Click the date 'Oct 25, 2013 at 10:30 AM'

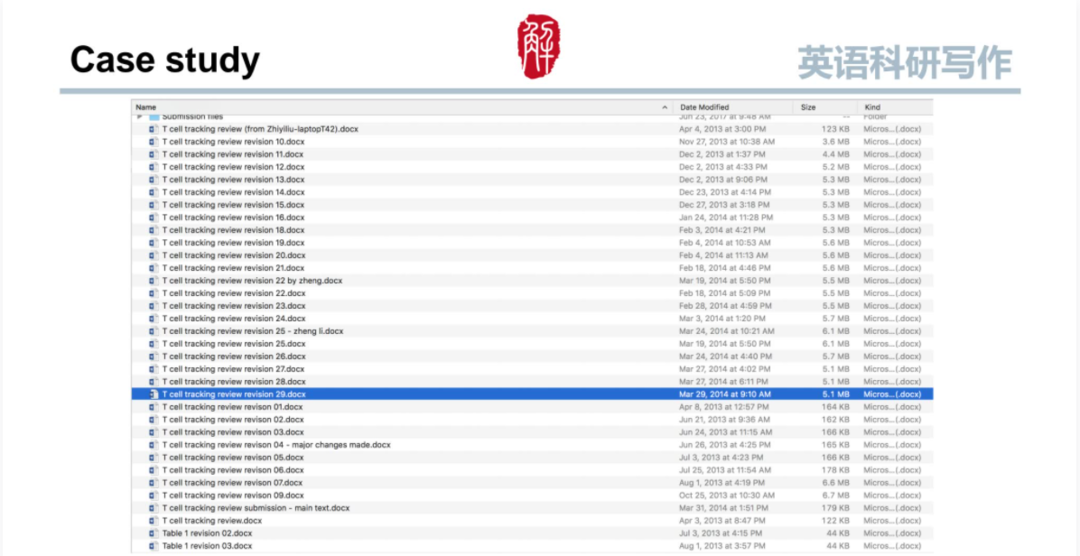[727, 495]
